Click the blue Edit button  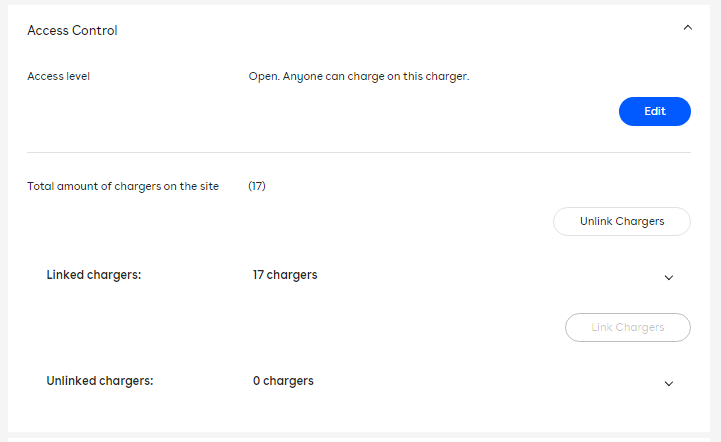(x=654, y=112)
